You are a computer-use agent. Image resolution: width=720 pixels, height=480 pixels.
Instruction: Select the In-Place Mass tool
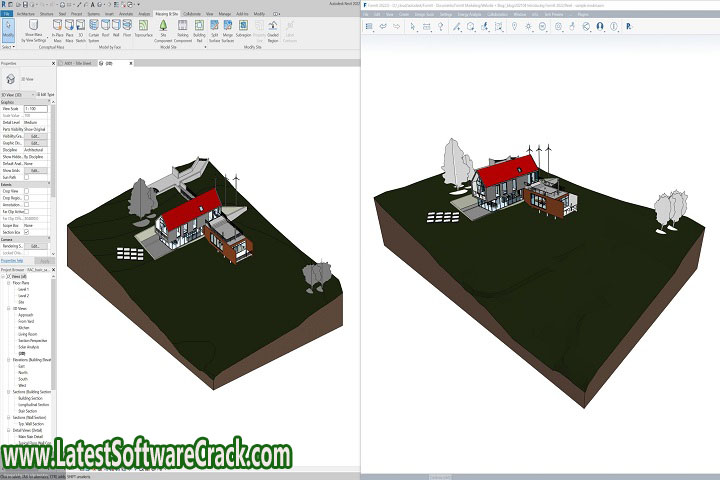(x=56, y=30)
